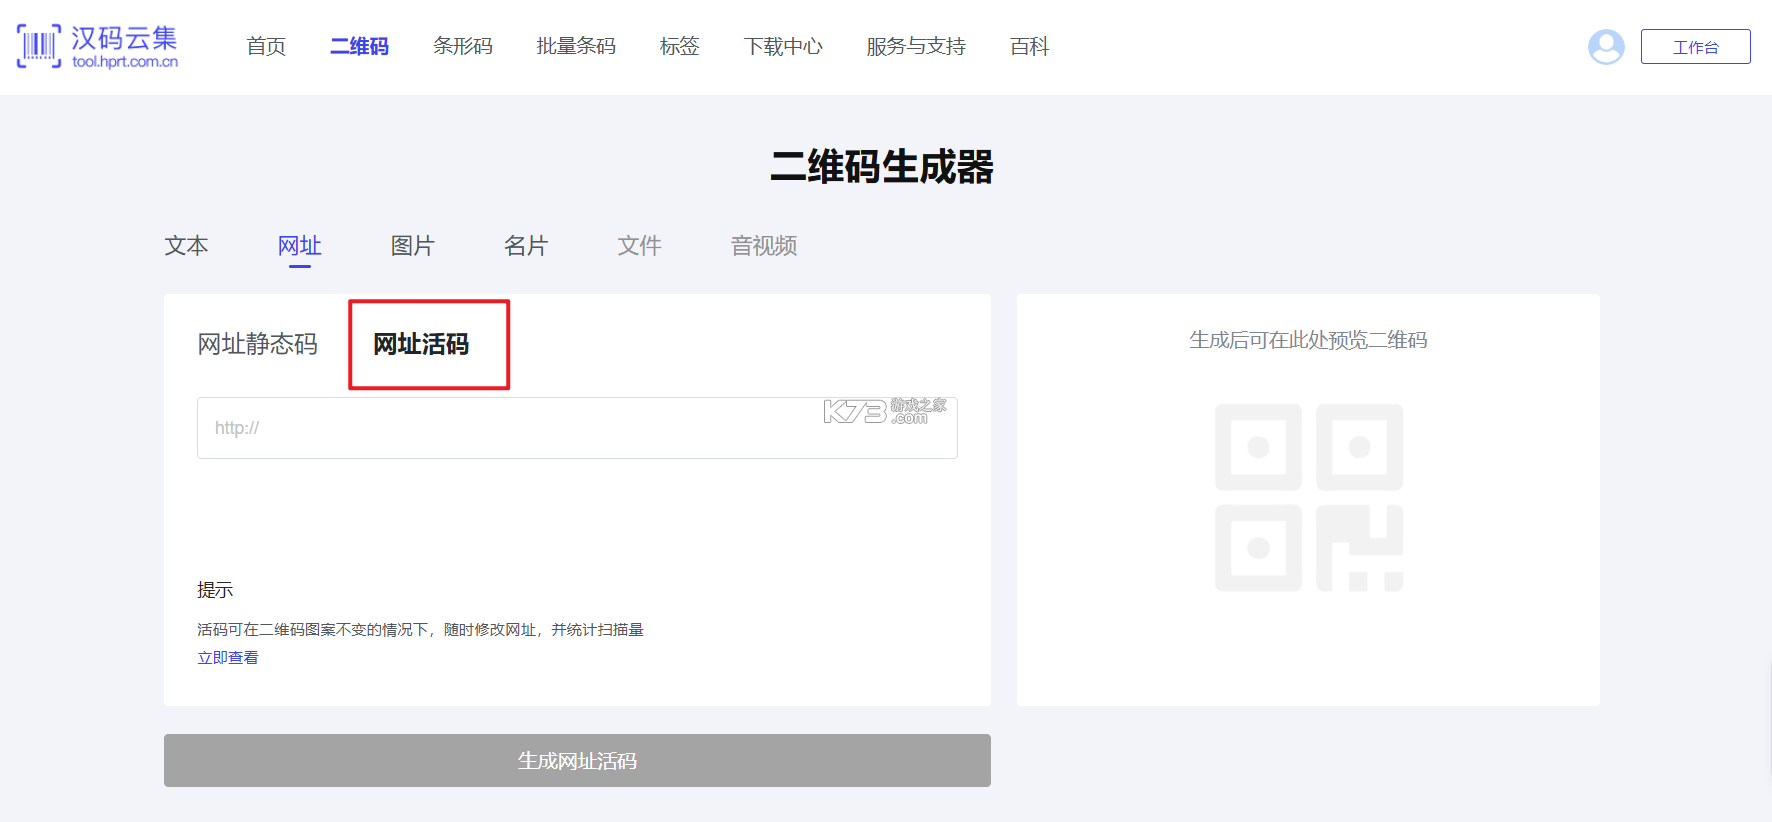
Task: Switch to the 网址静态码 sub-tab
Action: [258, 344]
